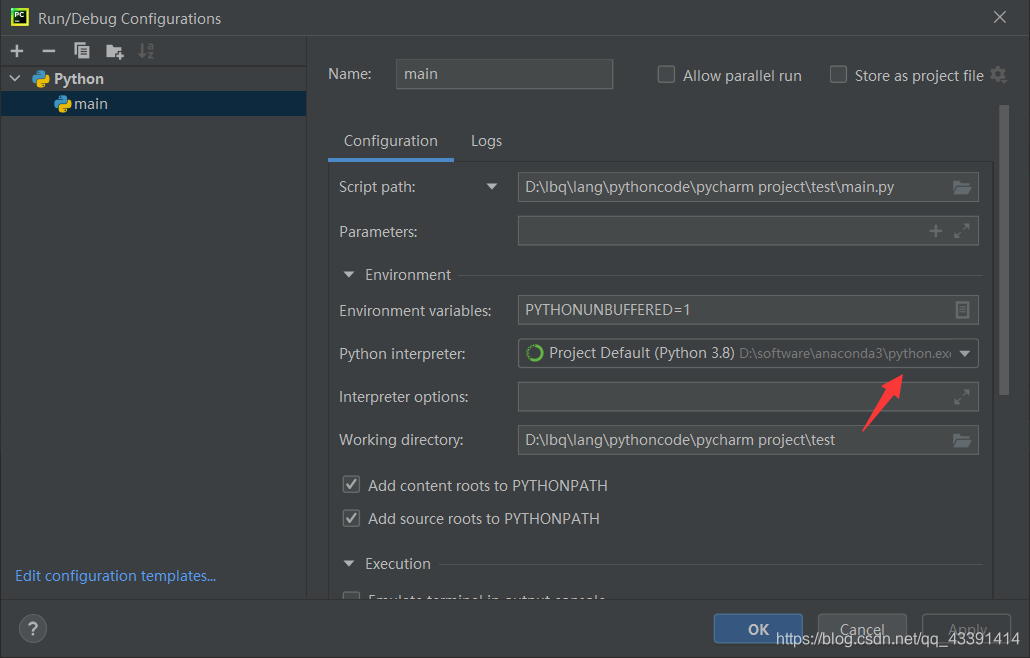Open Edit configuration templates link

pos(116,576)
